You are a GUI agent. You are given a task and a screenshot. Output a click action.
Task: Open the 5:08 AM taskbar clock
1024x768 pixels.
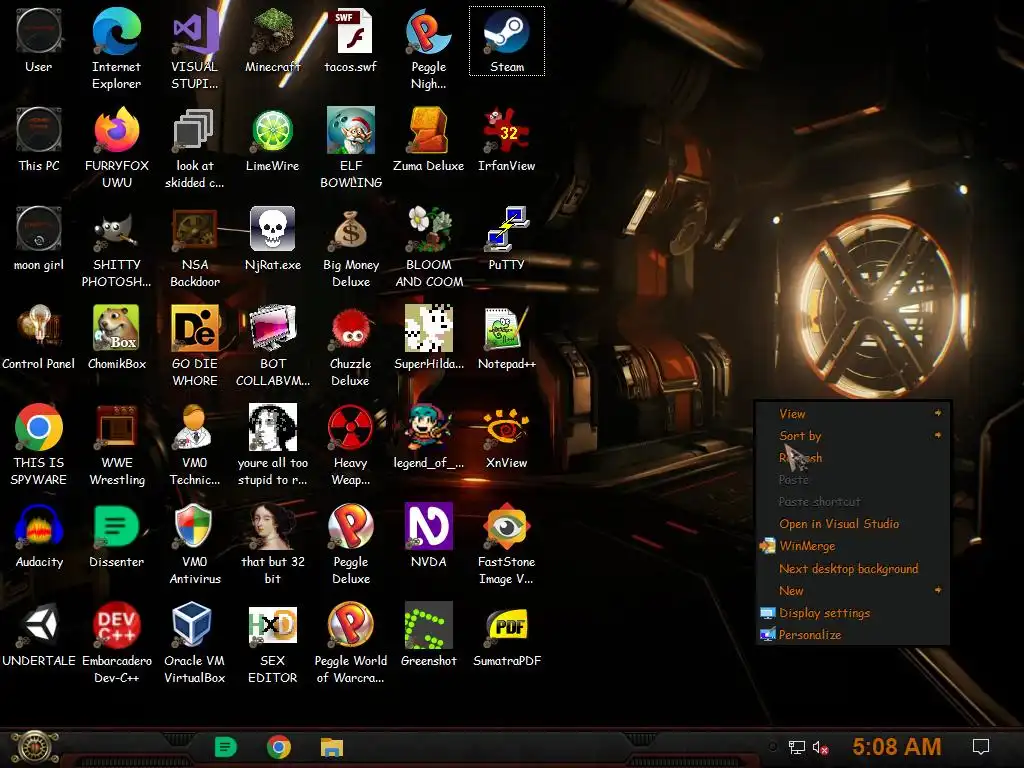(897, 746)
